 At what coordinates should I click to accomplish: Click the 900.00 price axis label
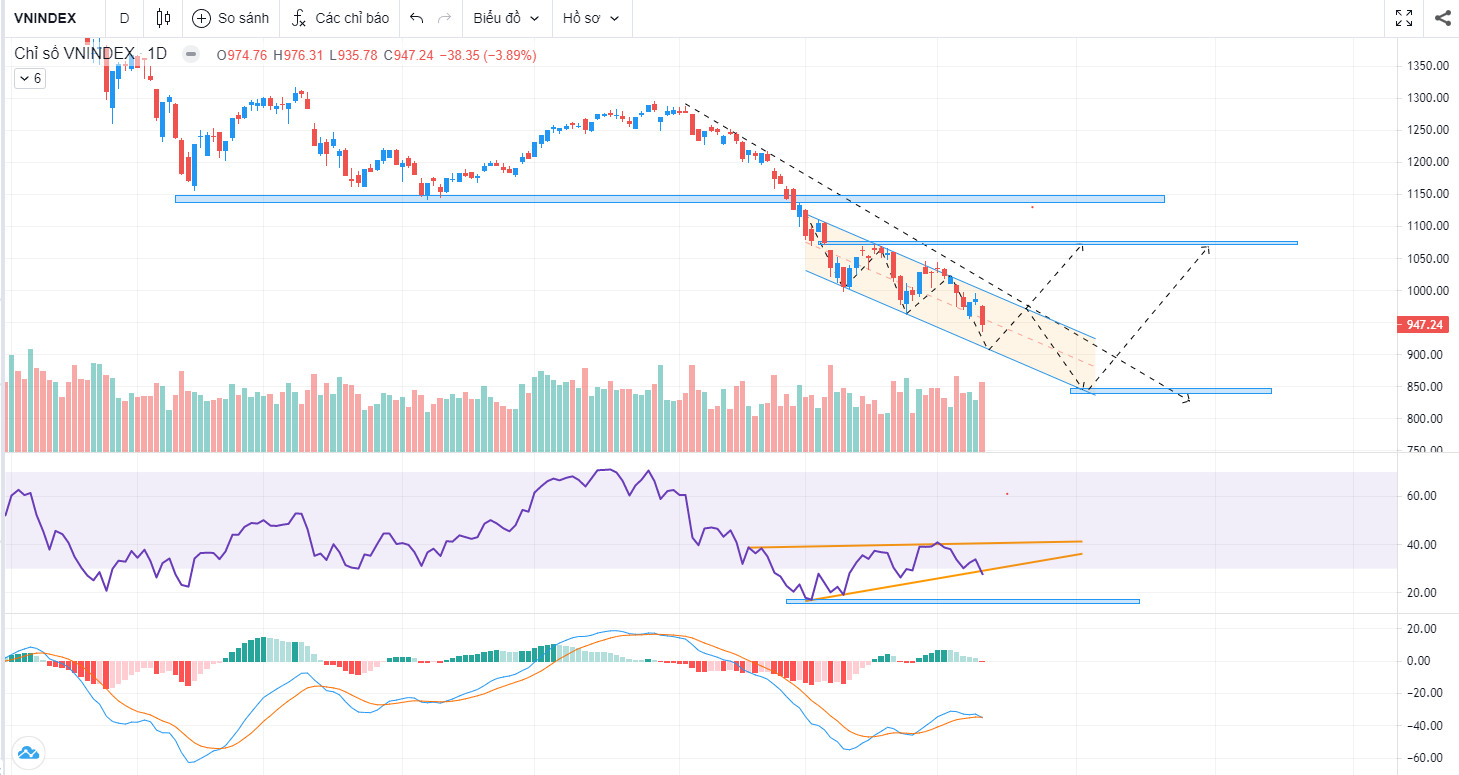point(1427,355)
